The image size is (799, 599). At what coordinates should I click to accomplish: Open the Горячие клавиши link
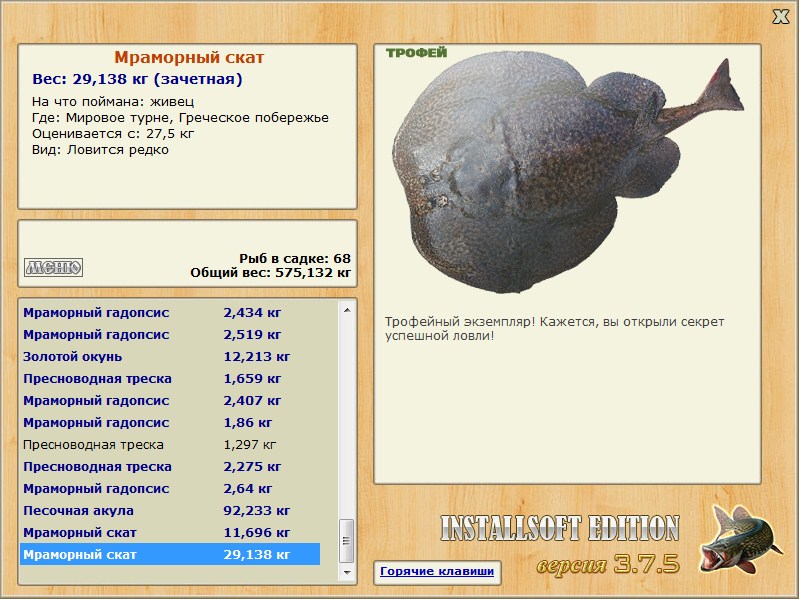pos(437,571)
